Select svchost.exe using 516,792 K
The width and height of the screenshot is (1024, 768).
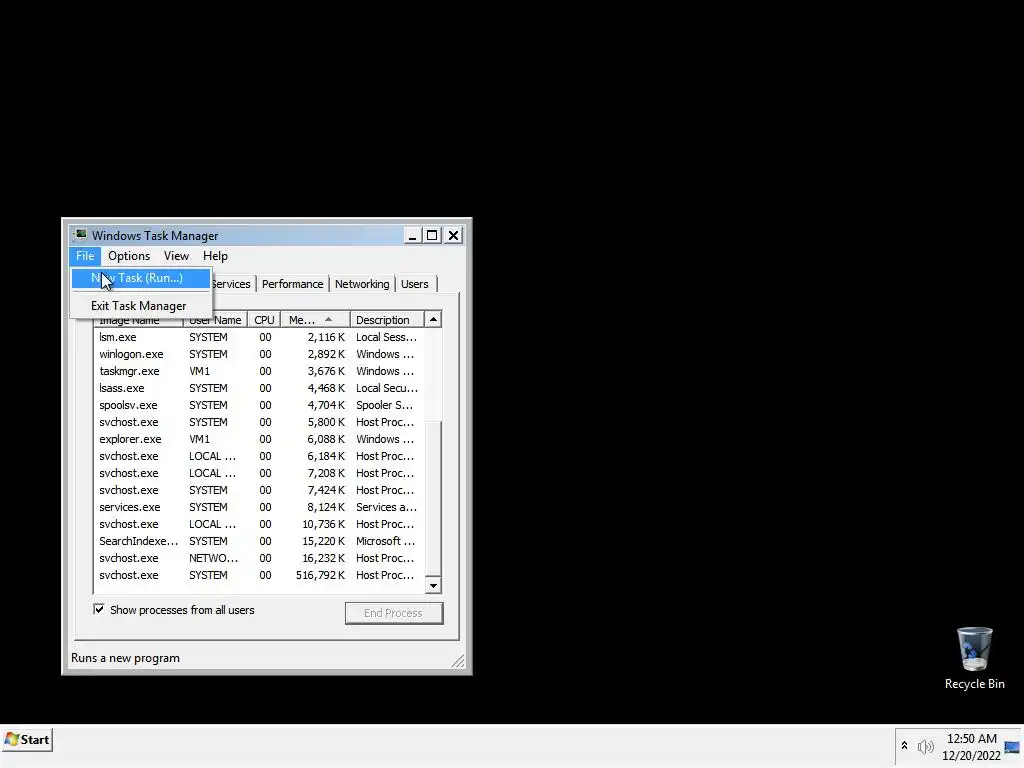pos(259,575)
